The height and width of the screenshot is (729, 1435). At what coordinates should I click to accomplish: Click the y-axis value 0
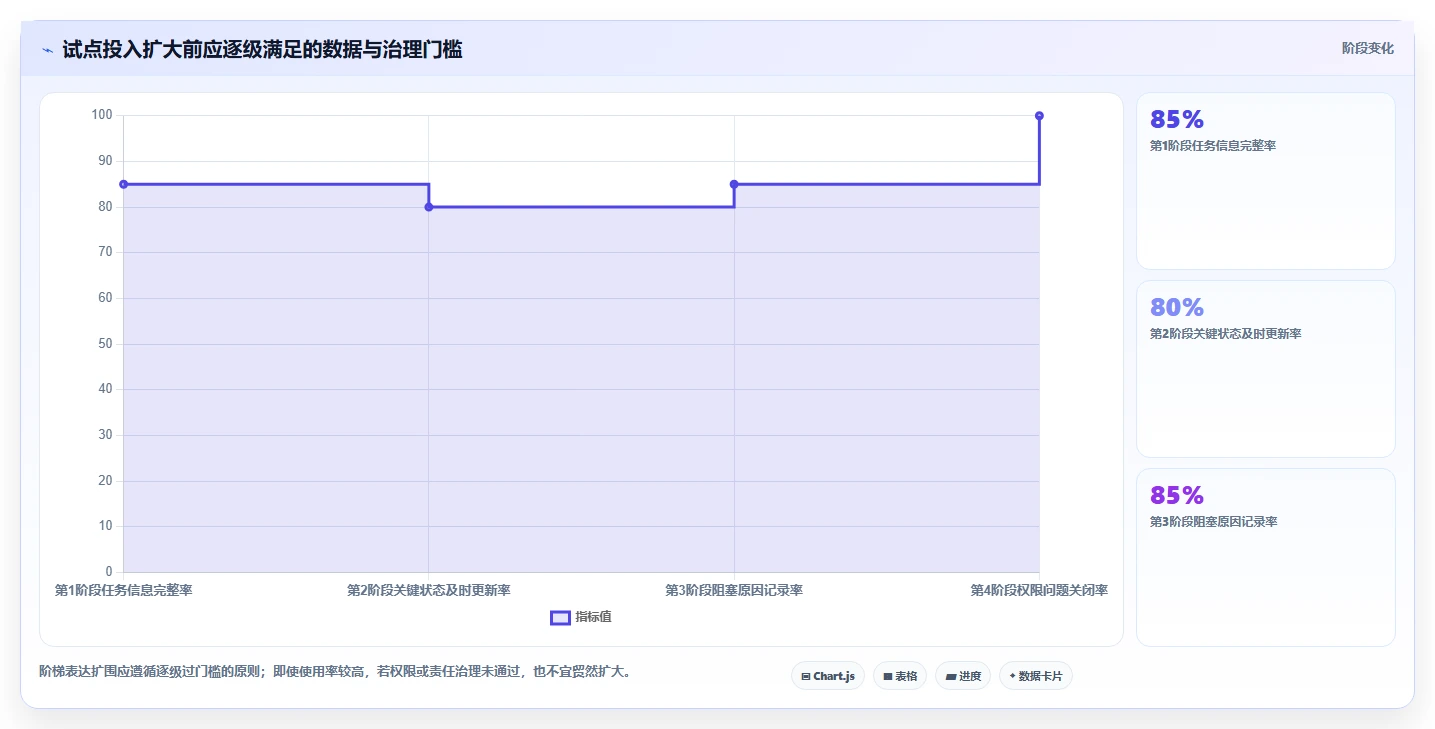click(x=109, y=572)
